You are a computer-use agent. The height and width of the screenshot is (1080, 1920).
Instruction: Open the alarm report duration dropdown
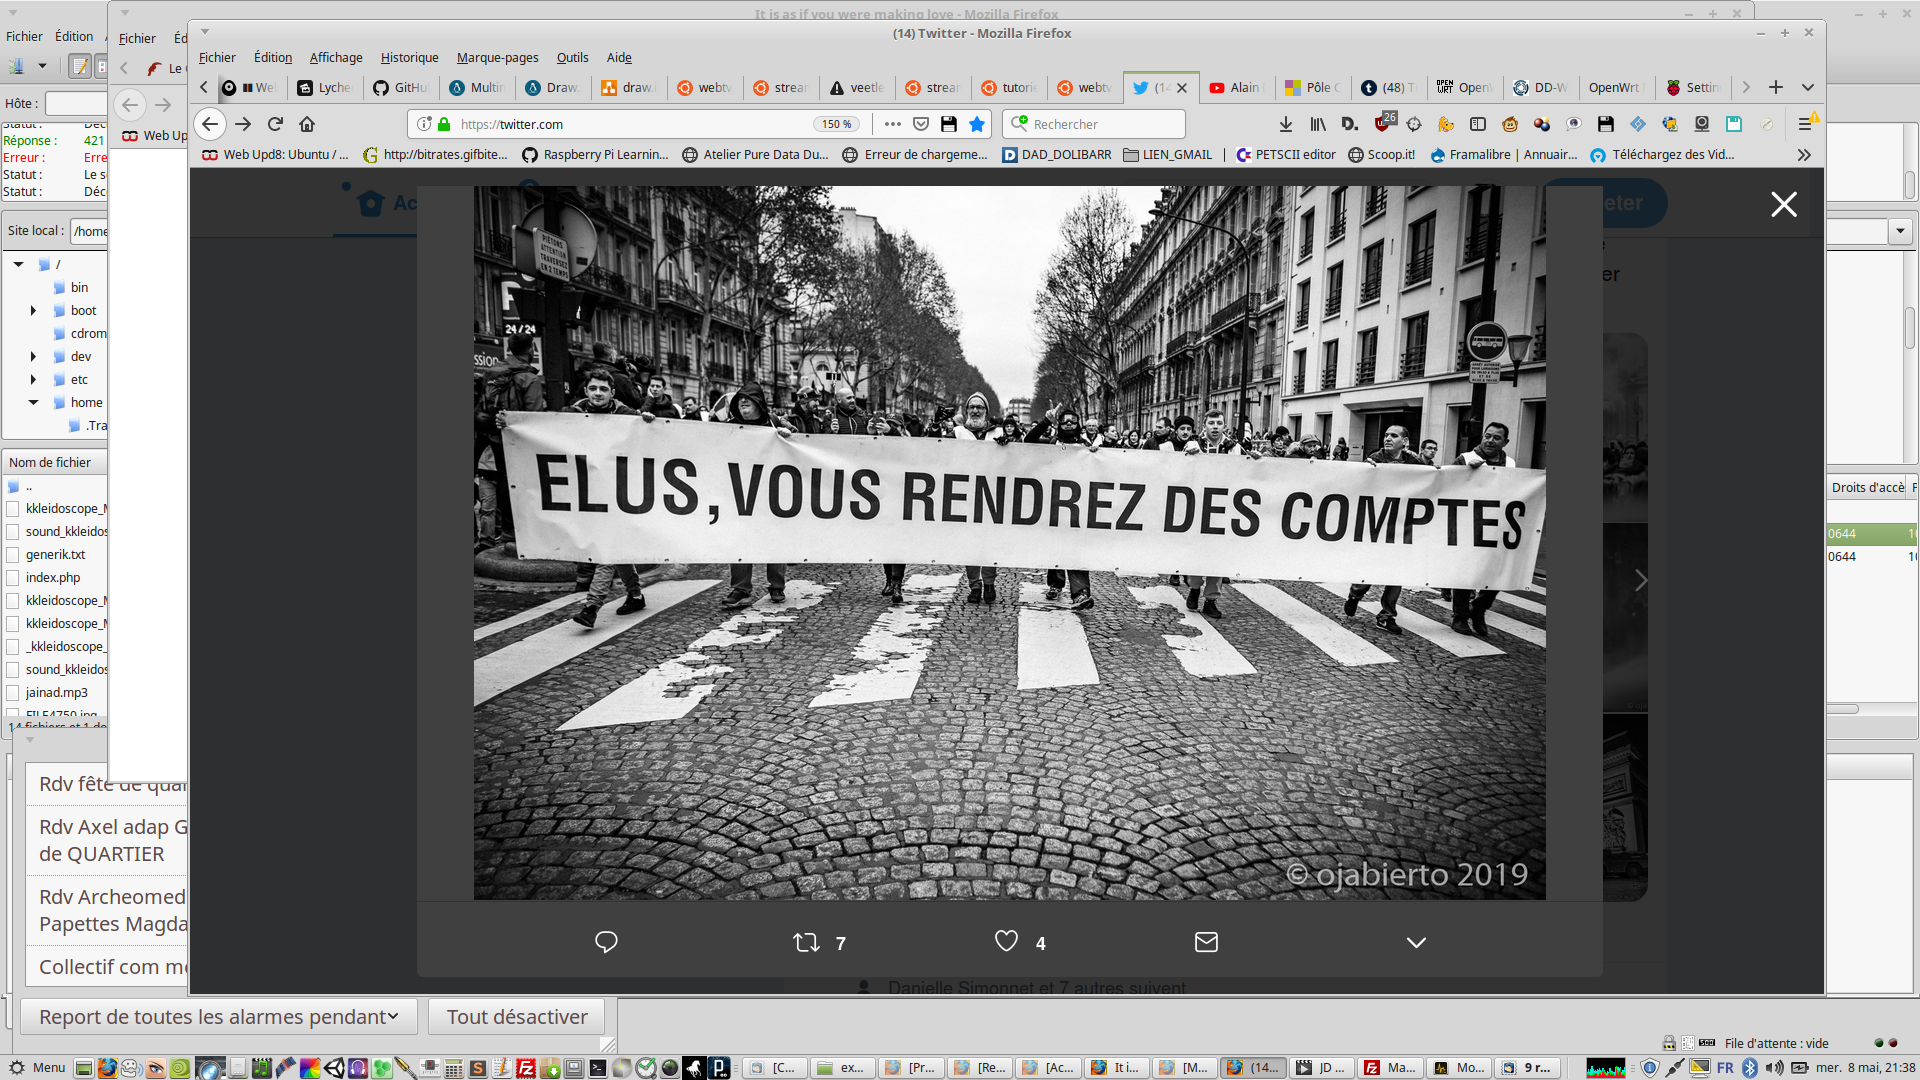point(218,1017)
